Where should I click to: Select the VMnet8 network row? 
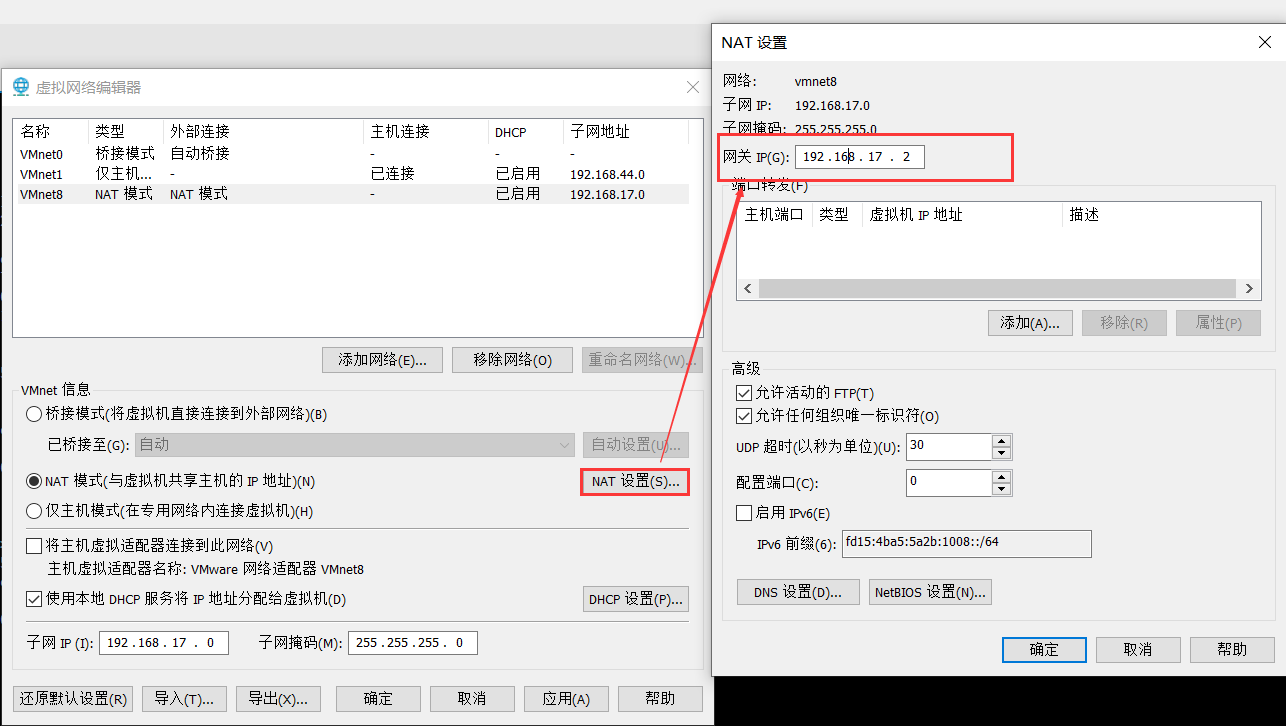[351, 194]
